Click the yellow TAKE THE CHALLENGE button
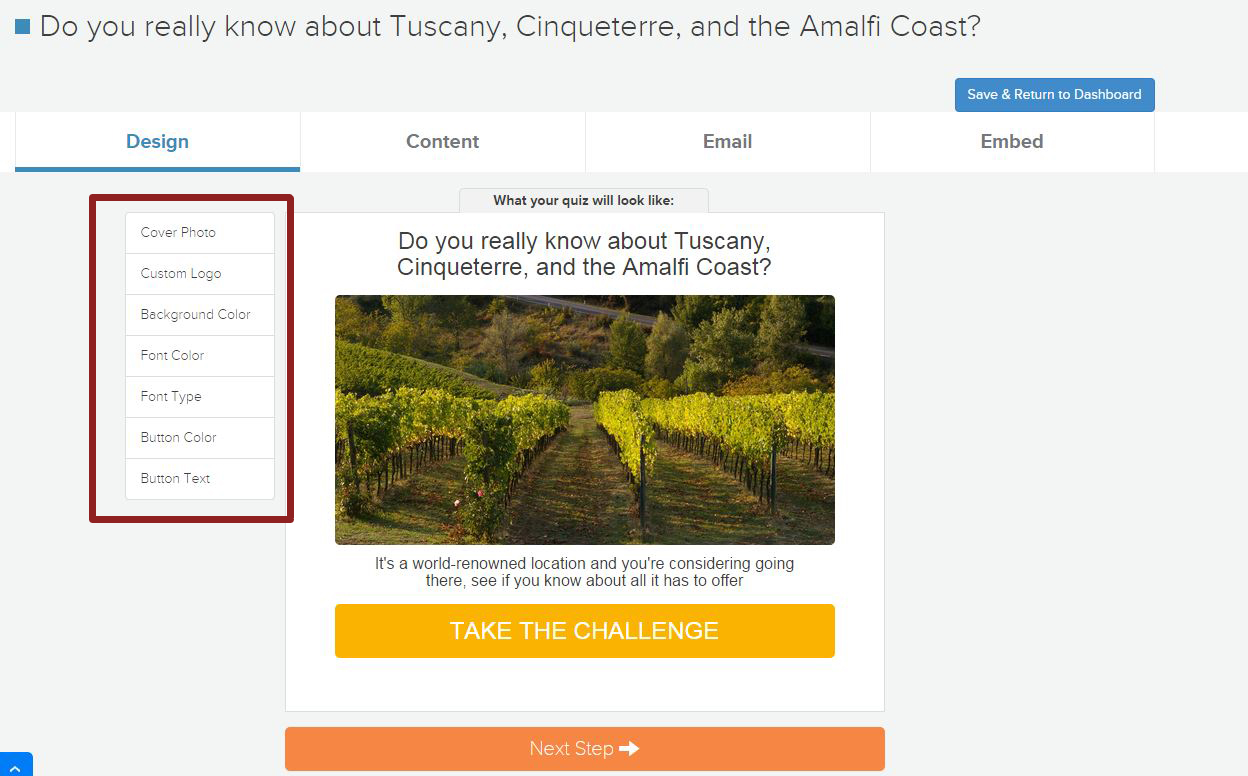The image size is (1248, 776). click(x=584, y=630)
